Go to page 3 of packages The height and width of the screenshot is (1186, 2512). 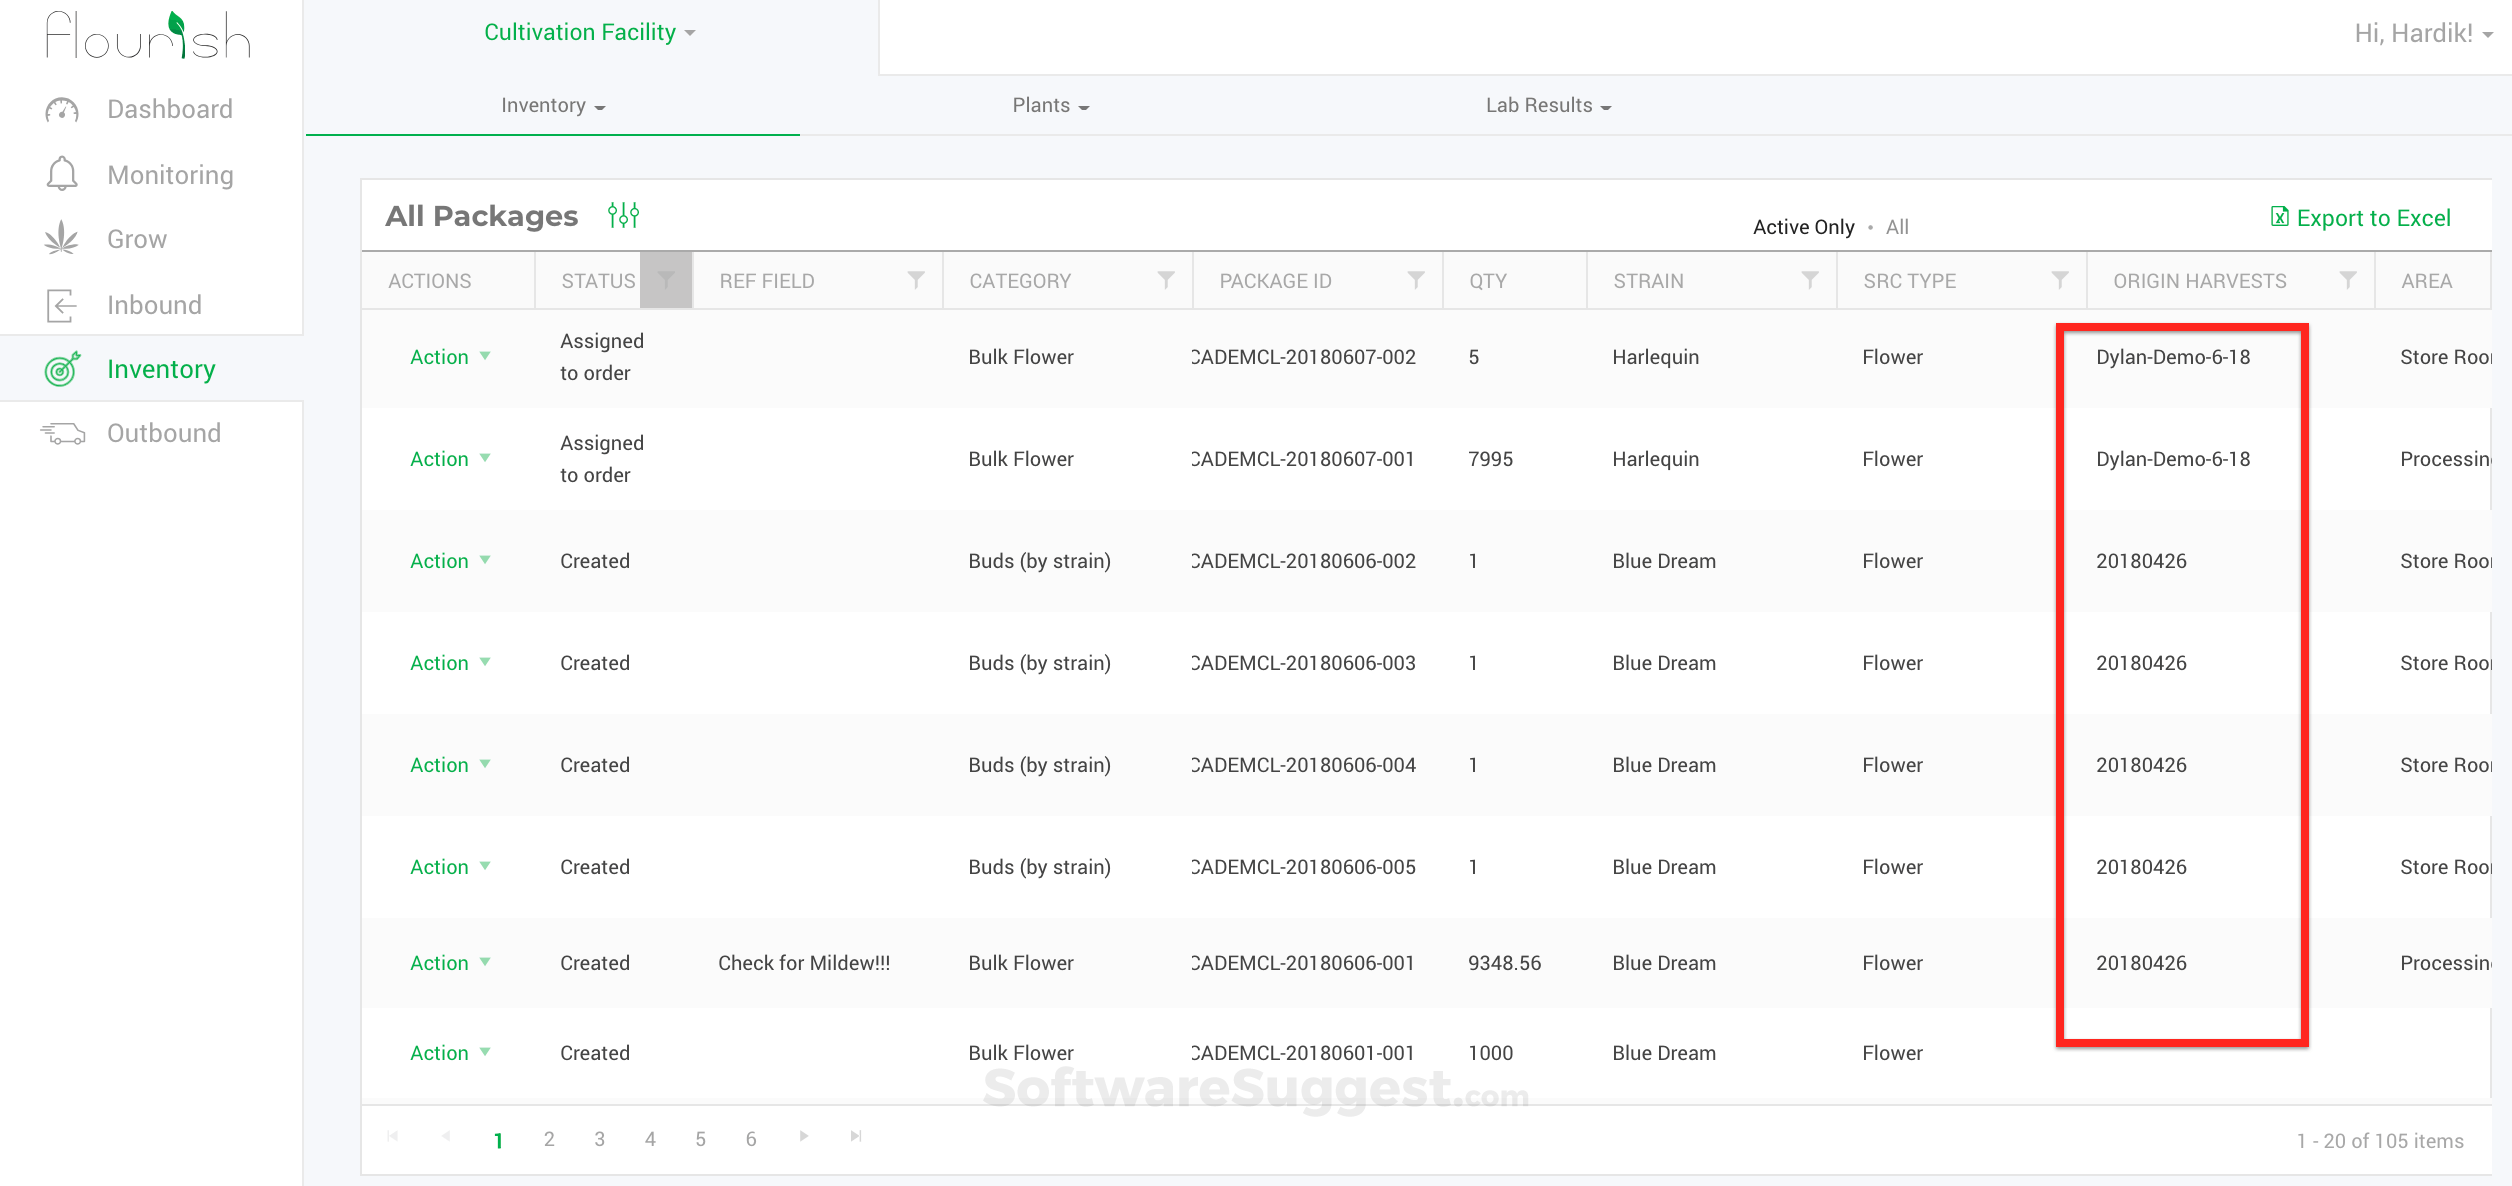pos(599,1139)
